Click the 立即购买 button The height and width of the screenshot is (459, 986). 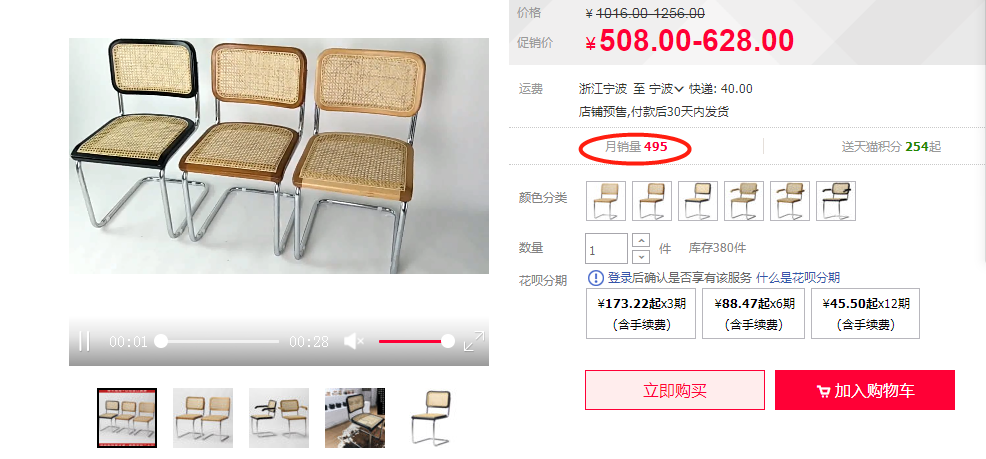pos(675,390)
